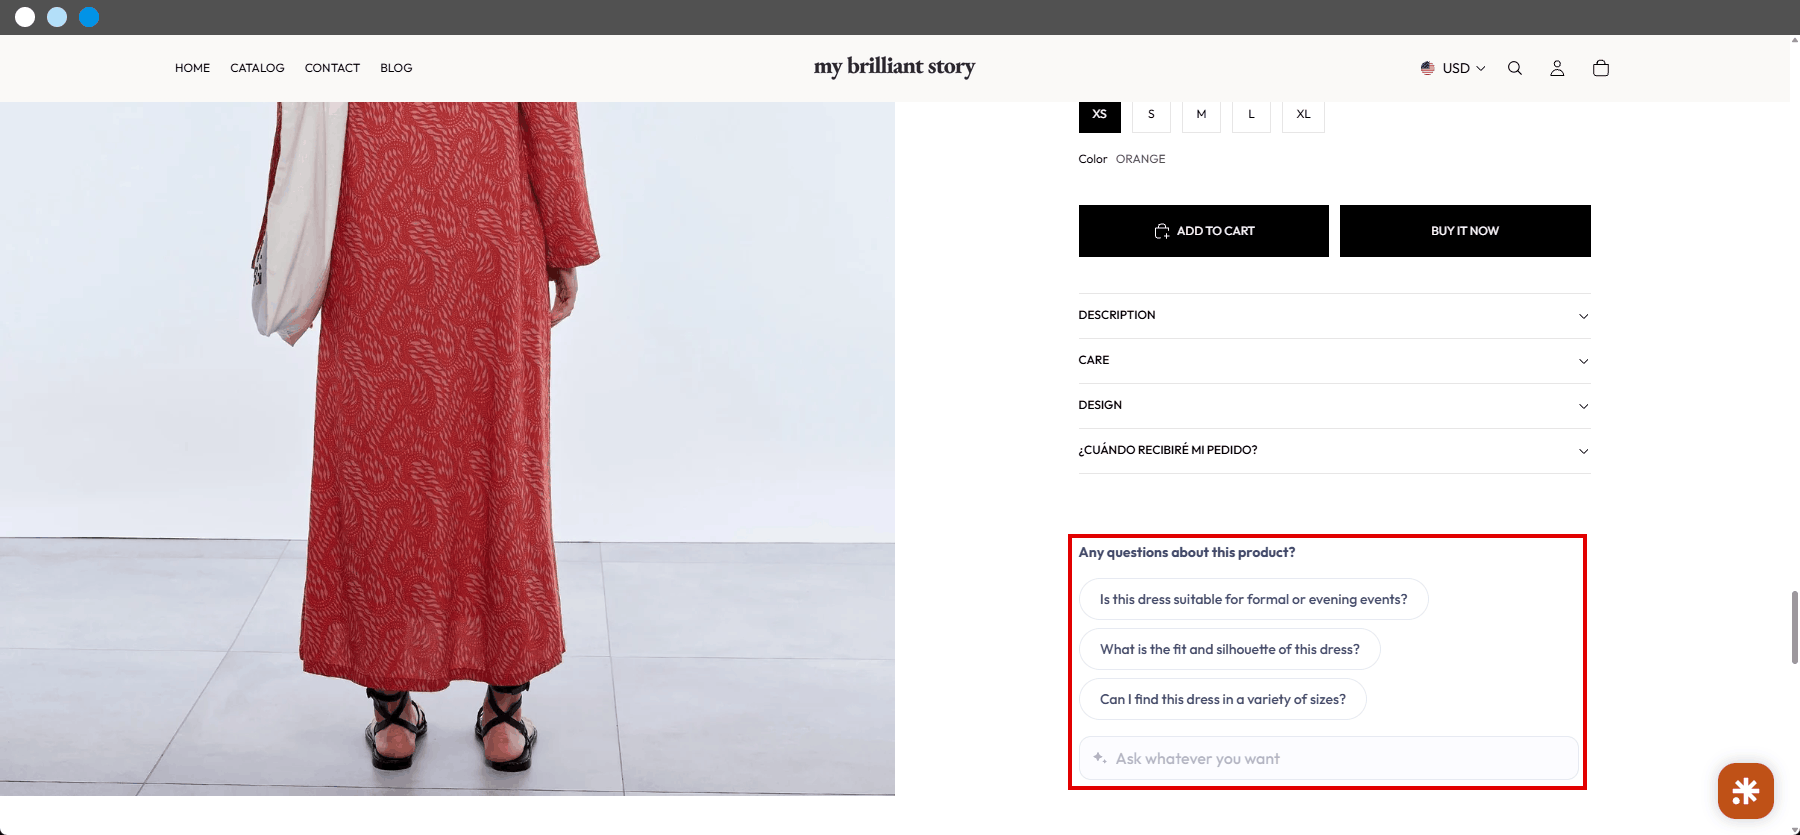Viewport: 1800px width, 835px height.
Task: Select size XL option
Action: tap(1303, 115)
